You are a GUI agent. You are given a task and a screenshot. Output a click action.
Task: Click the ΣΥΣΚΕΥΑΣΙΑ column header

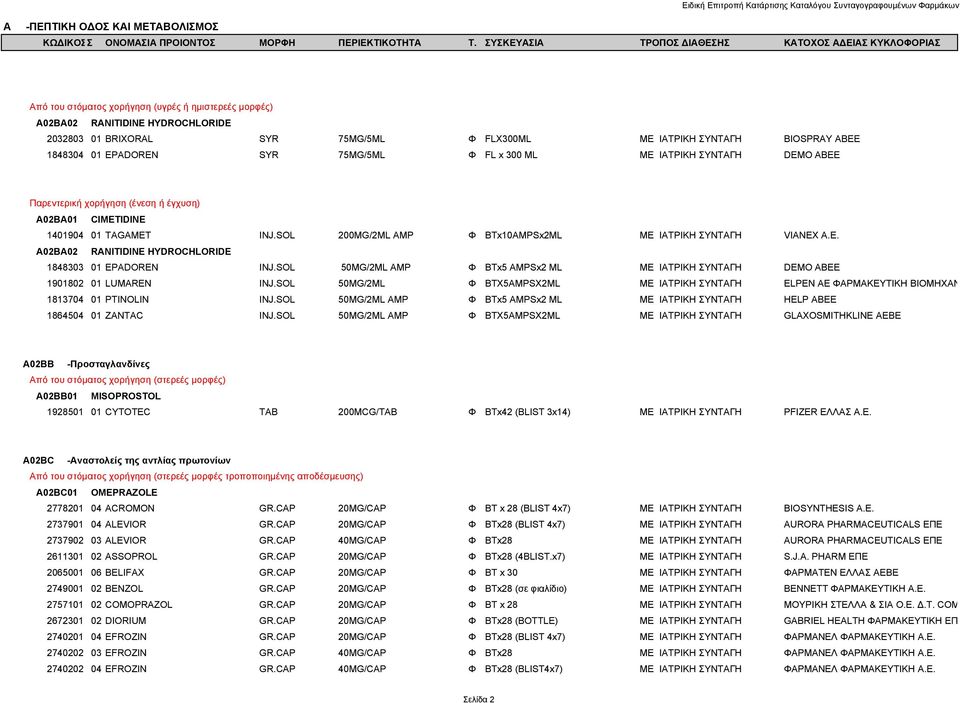514,43
